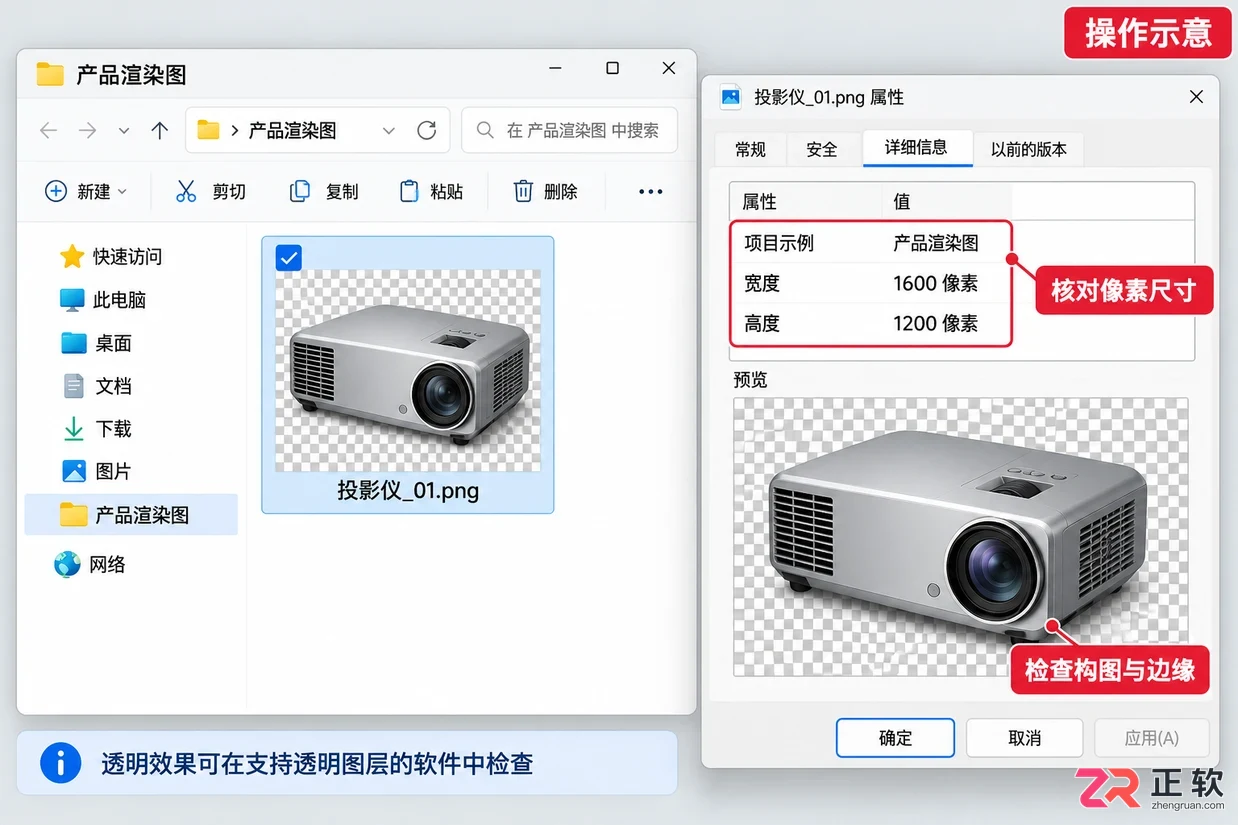Maximize the 产品渲染图 Explorer window
The image size is (1238, 825).
(x=612, y=68)
